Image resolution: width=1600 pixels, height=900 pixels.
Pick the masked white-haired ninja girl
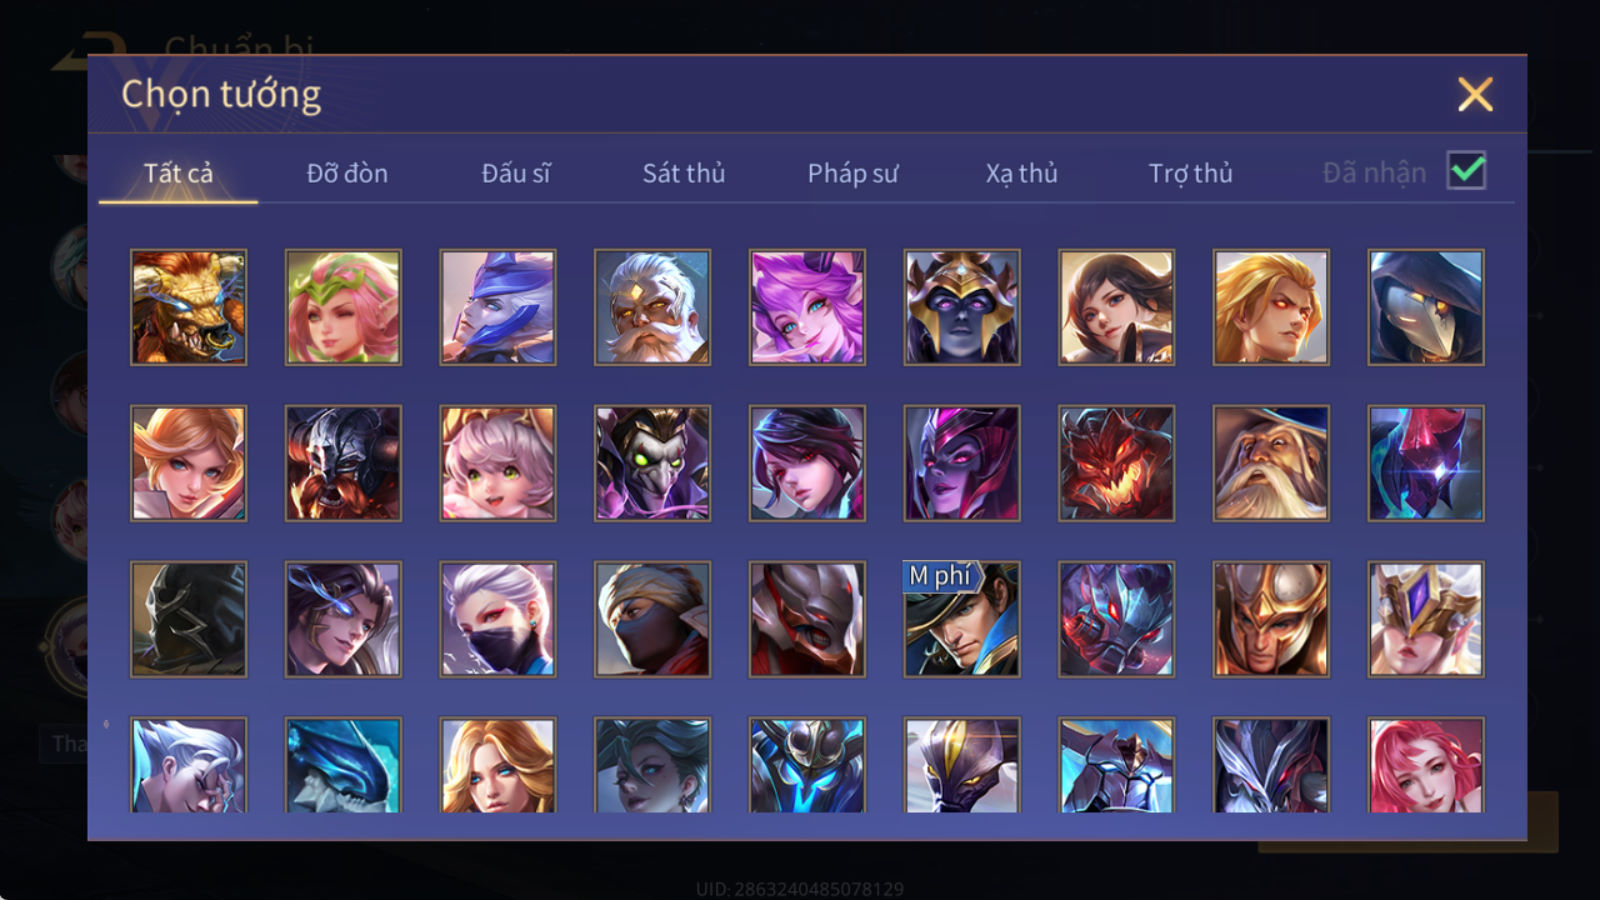(x=498, y=619)
